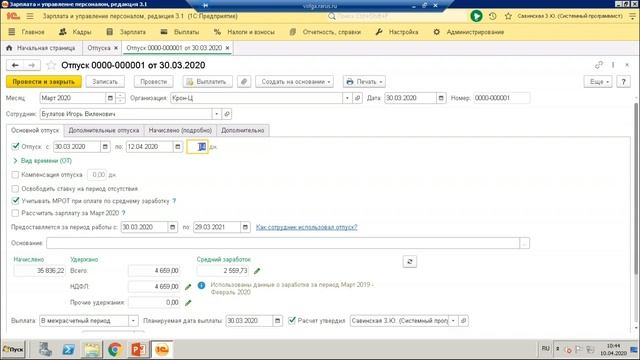The height and width of the screenshot is (360, 640).
Task: Click the Номер input field
Action: (501, 98)
